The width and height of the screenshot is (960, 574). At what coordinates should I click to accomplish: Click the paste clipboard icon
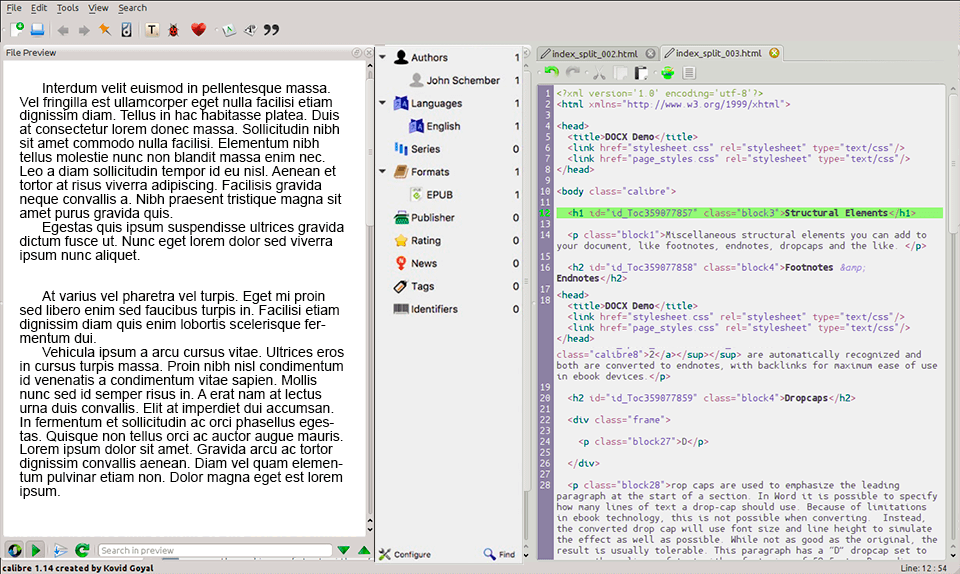(641, 73)
